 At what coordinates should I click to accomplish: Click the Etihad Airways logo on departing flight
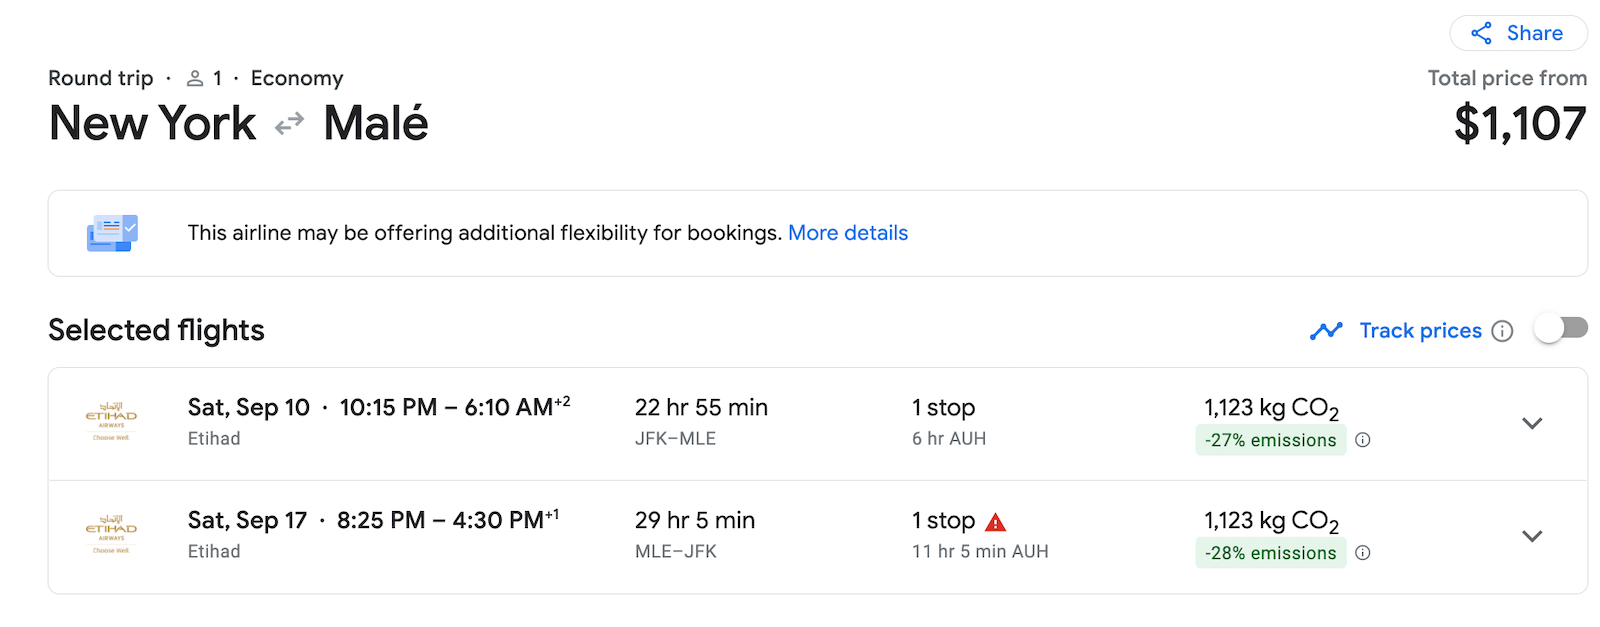click(112, 422)
